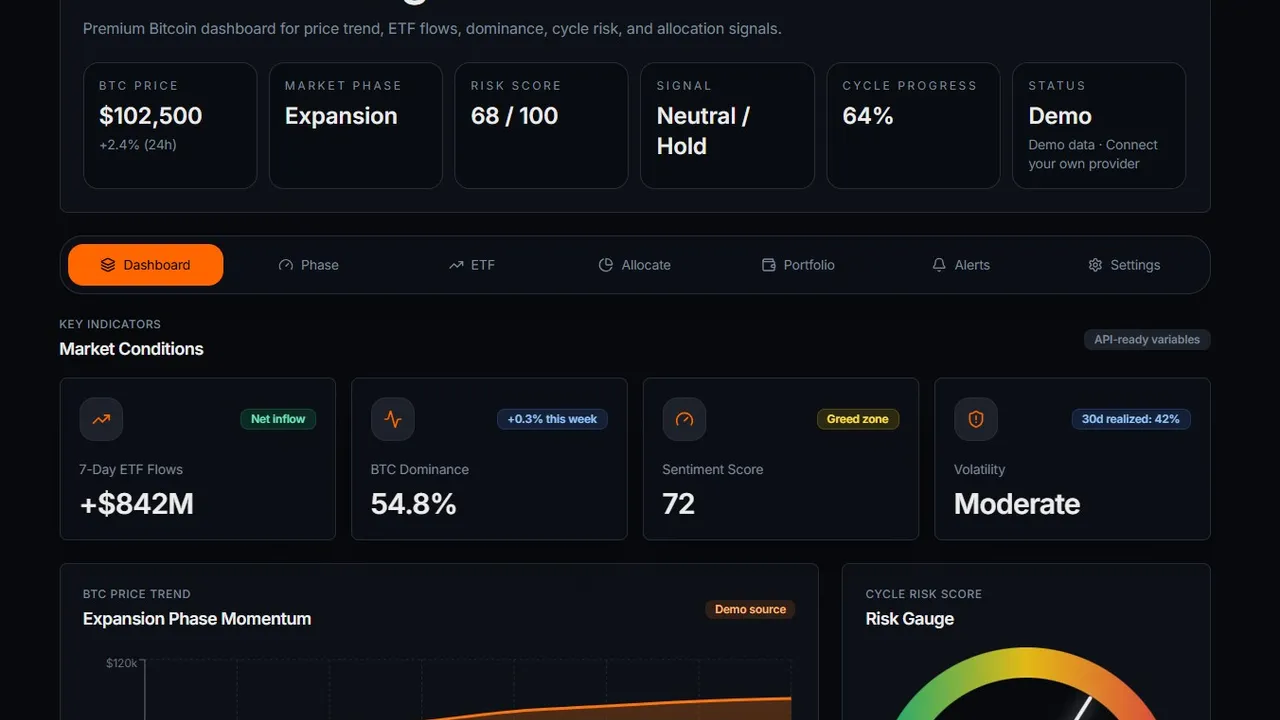Click the Demo source badge
This screenshot has width=1280, height=720.
point(750,609)
